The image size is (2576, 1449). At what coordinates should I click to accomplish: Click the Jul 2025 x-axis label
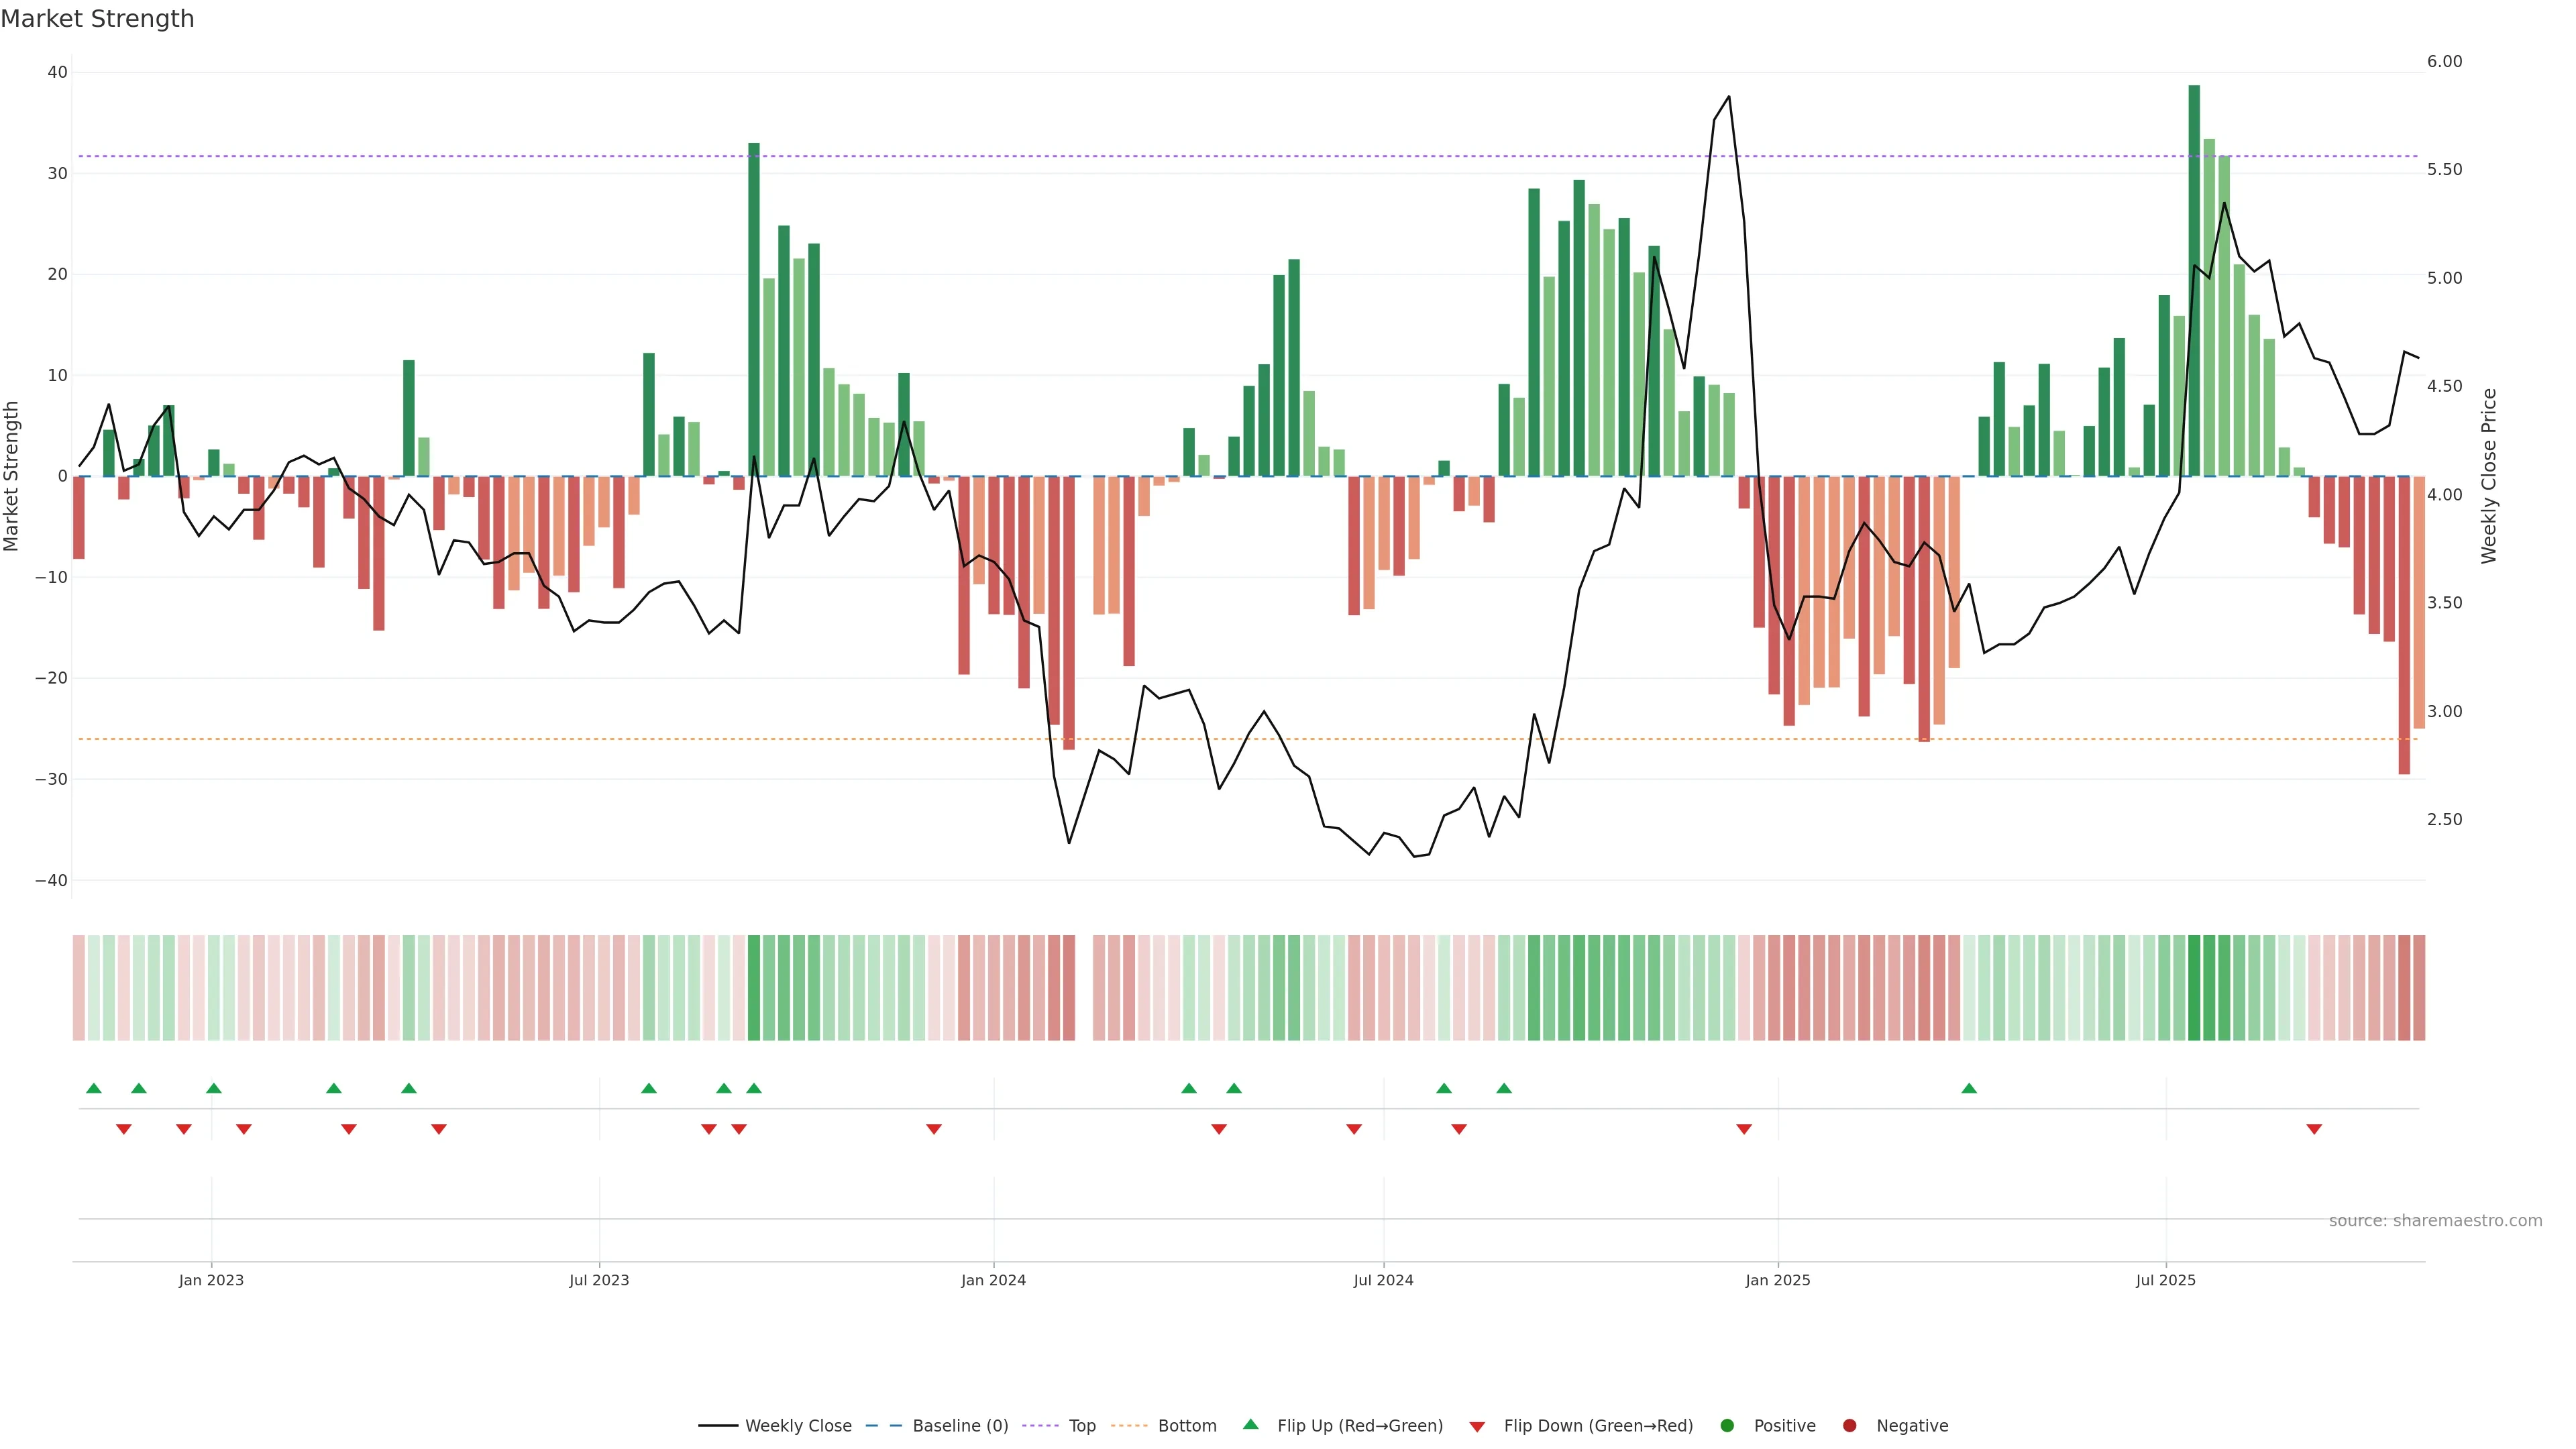click(x=2165, y=1280)
